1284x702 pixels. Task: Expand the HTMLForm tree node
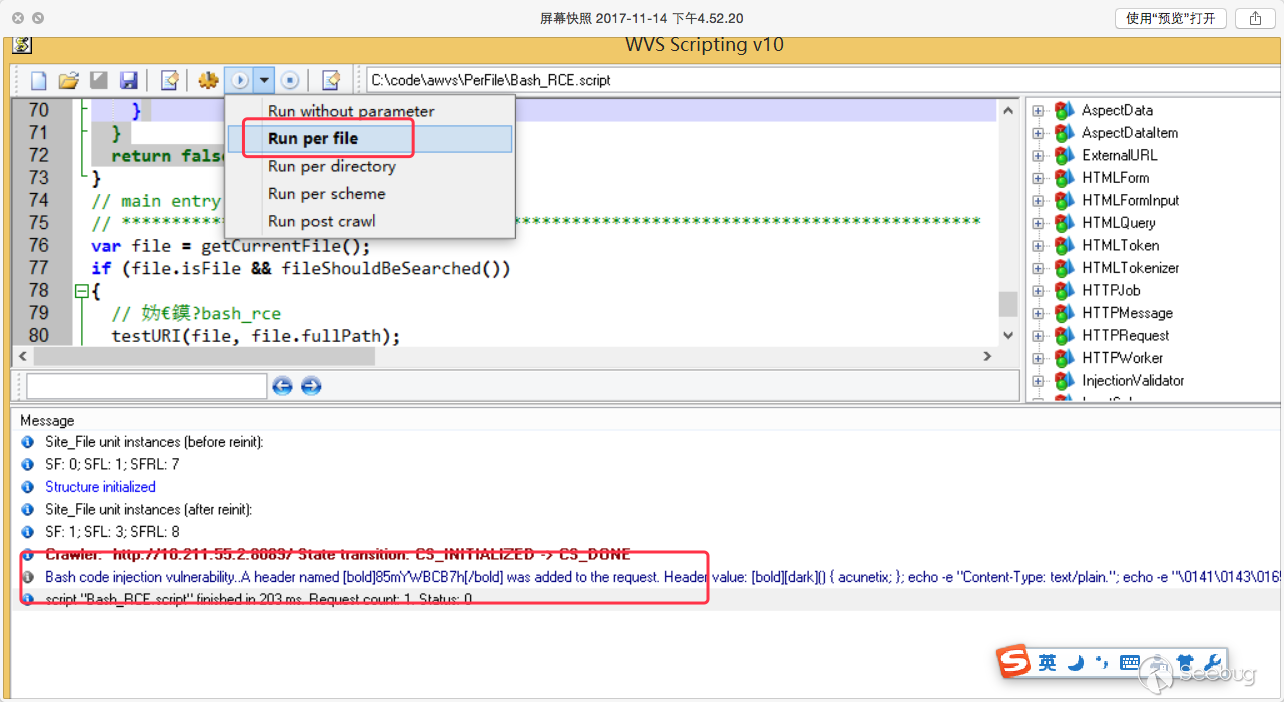point(1038,178)
